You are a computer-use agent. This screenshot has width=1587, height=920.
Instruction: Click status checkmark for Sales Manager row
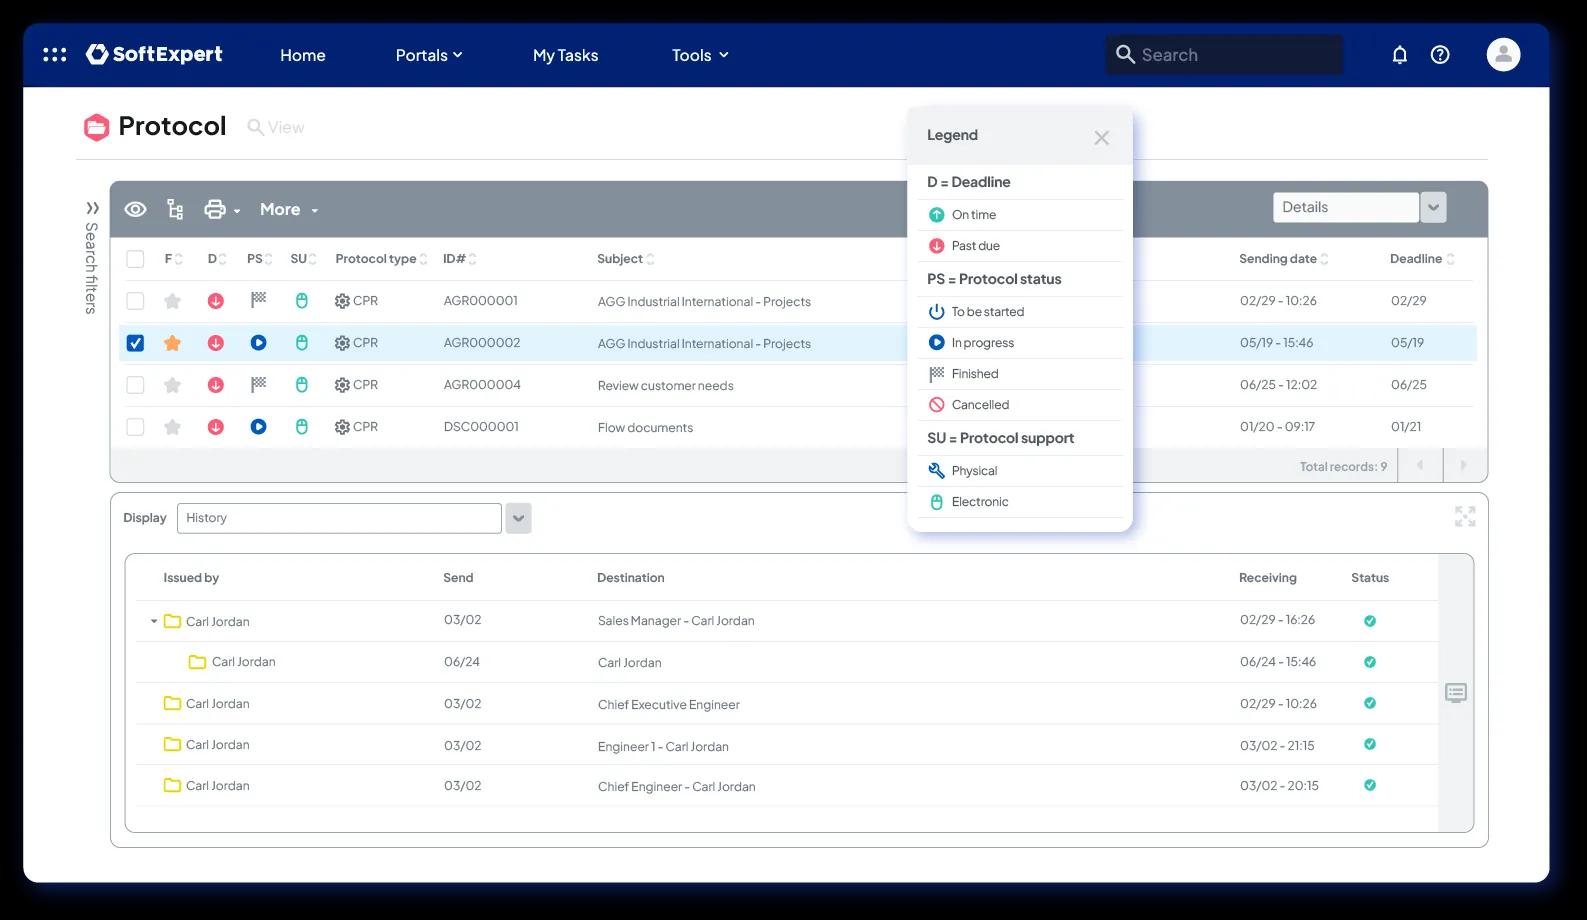pos(1370,621)
